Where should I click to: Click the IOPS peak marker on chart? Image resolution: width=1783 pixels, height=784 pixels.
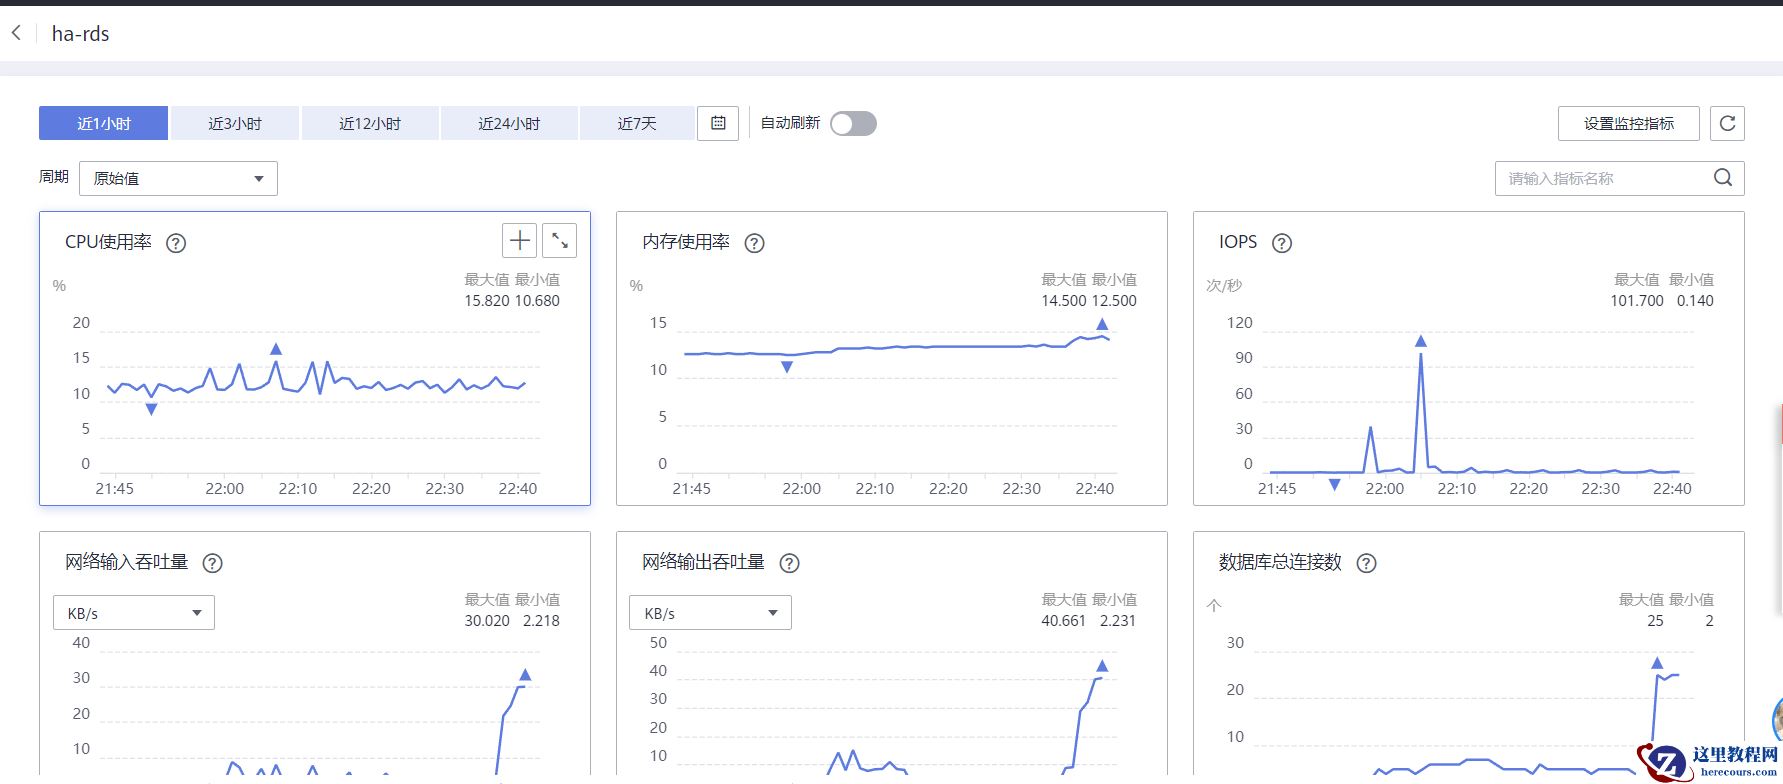[1420, 342]
